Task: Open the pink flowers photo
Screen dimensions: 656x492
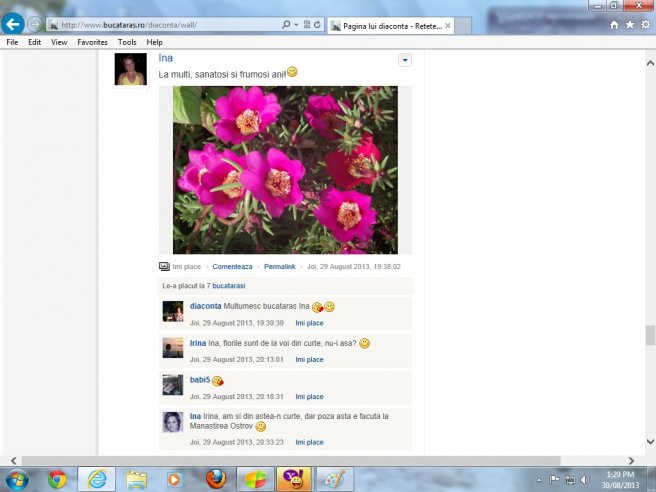Action: pyautogui.click(x=285, y=169)
